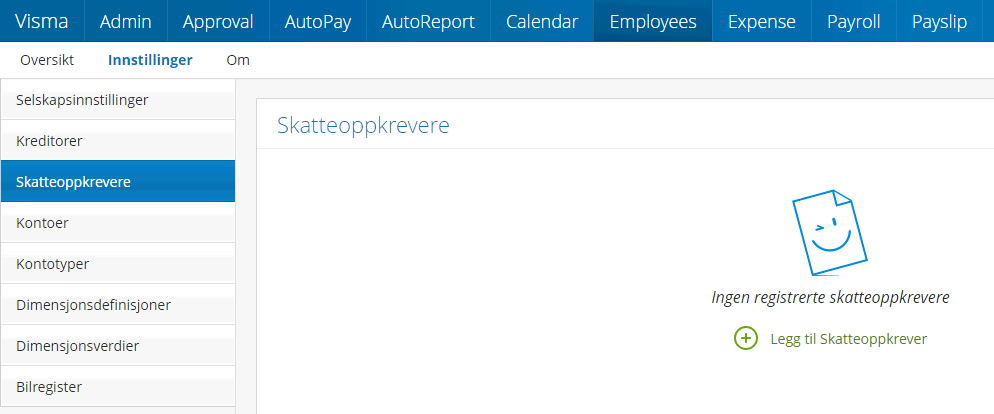Open the Om page
The width and height of the screenshot is (994, 414).
(x=238, y=60)
